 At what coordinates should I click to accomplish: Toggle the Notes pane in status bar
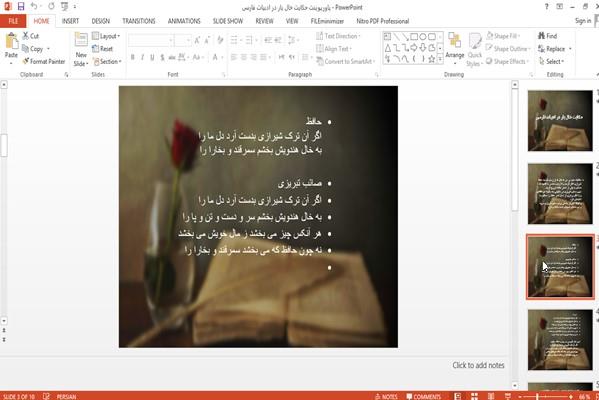[x=386, y=397]
